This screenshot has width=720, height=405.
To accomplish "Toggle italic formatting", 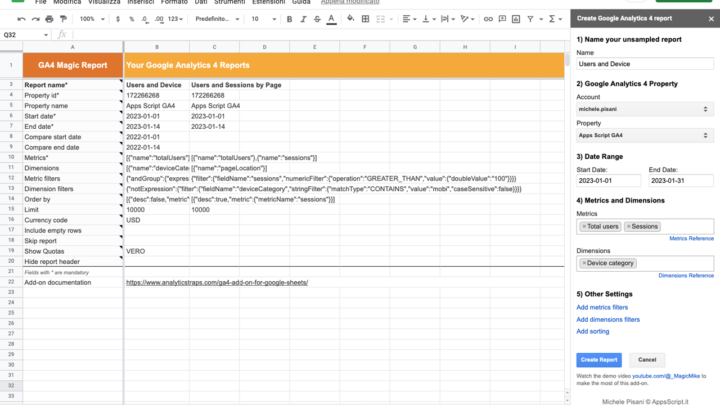I will [x=303, y=19].
